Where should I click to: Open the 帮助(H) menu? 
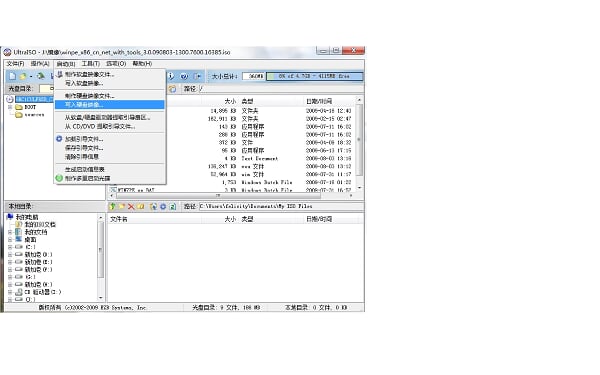point(142,64)
